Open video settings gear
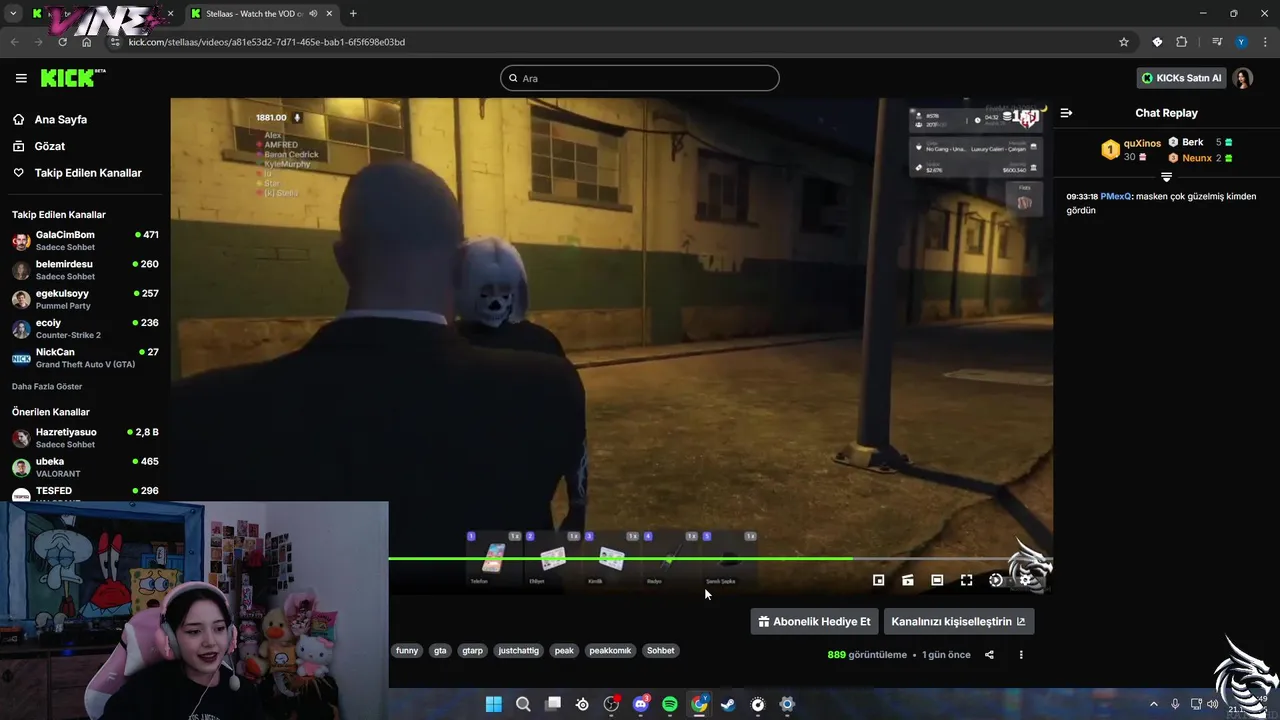Viewport: 1280px width, 720px height. [x=1025, y=580]
